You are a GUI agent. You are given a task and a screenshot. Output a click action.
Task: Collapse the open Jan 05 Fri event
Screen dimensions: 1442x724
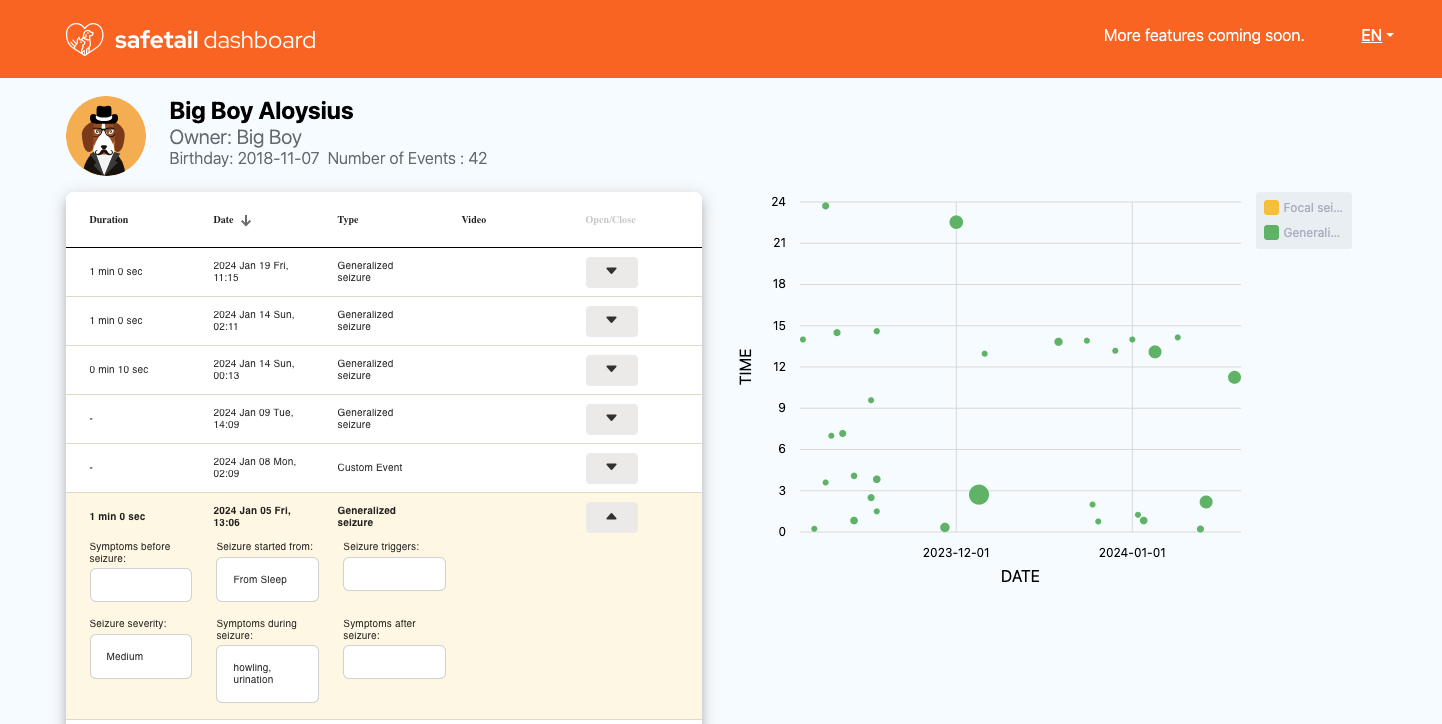tap(611, 517)
